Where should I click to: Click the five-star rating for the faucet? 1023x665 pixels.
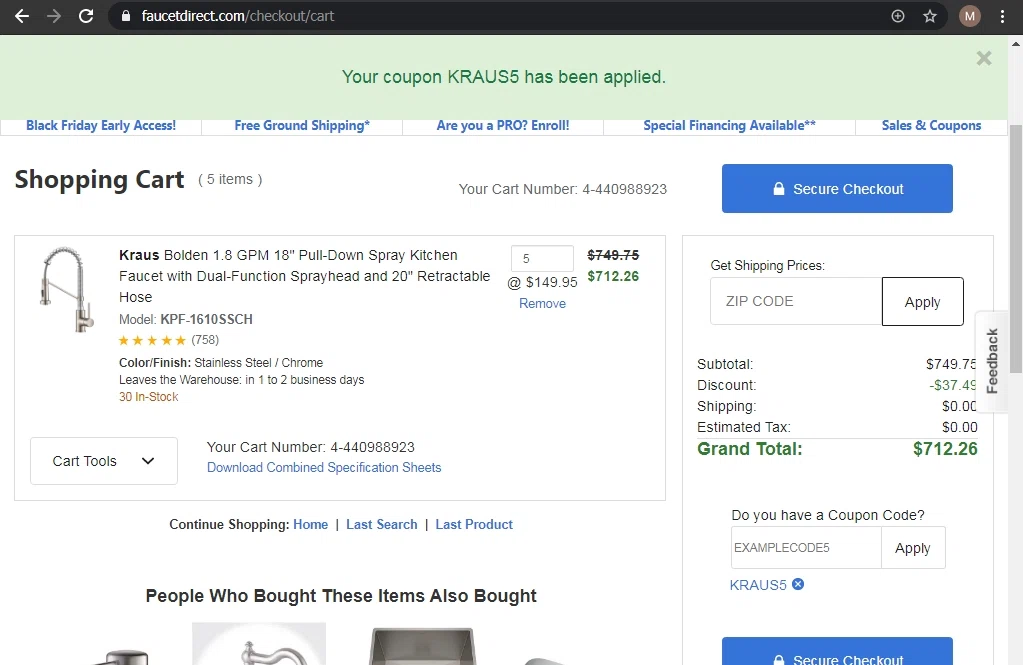152,340
